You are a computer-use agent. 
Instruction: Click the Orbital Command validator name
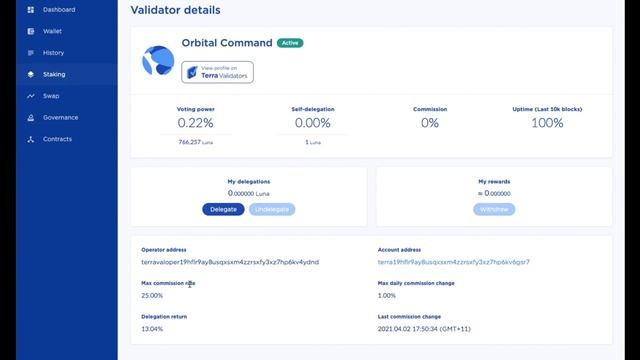227,43
